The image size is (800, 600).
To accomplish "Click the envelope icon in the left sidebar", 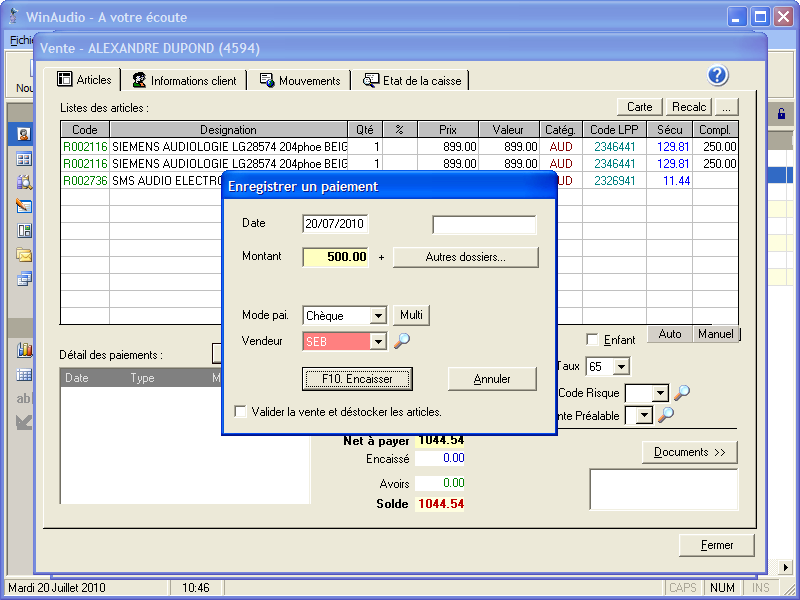I will [24, 255].
